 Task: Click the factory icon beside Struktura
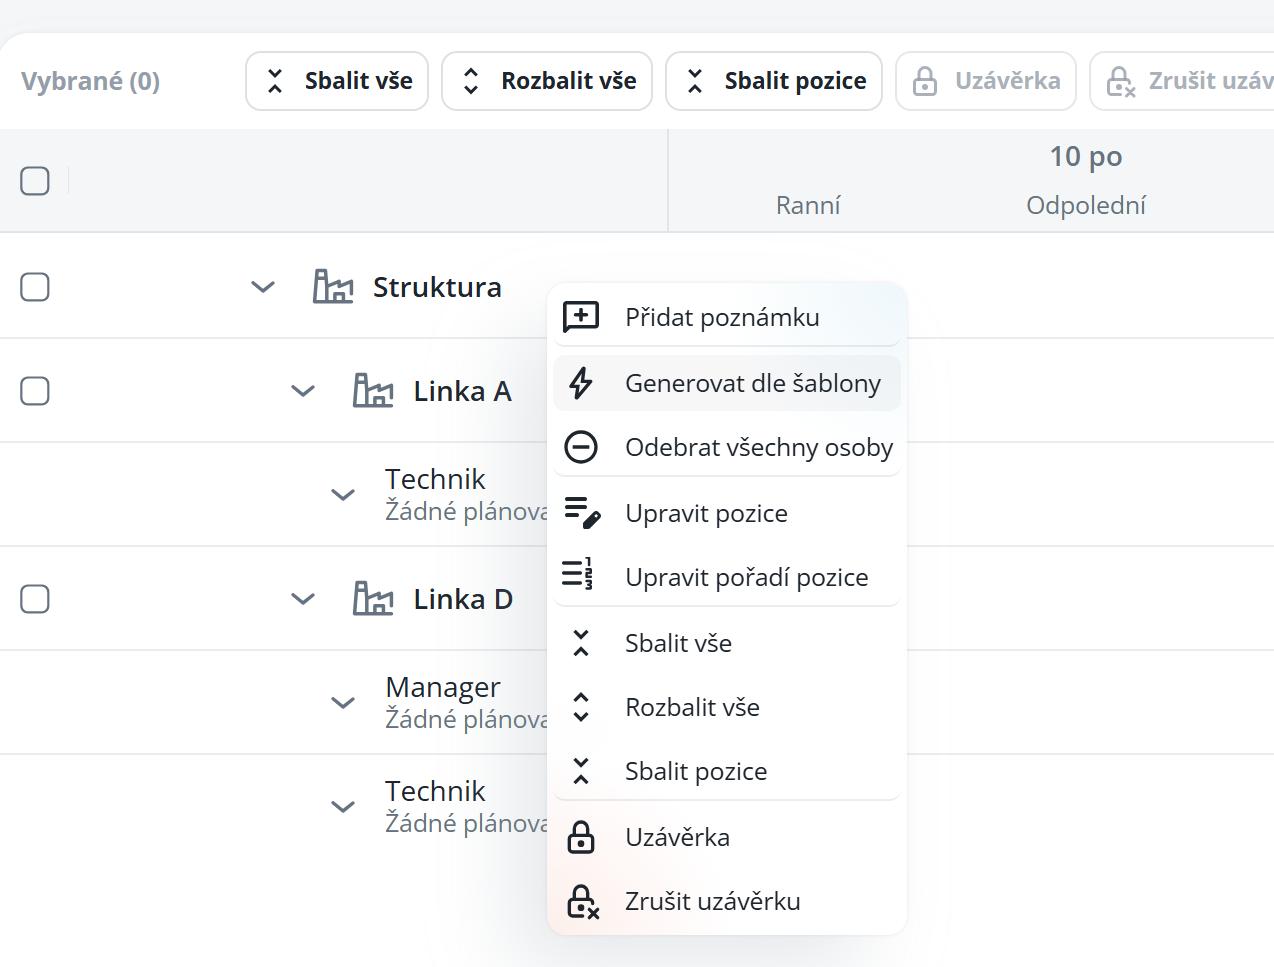333,287
